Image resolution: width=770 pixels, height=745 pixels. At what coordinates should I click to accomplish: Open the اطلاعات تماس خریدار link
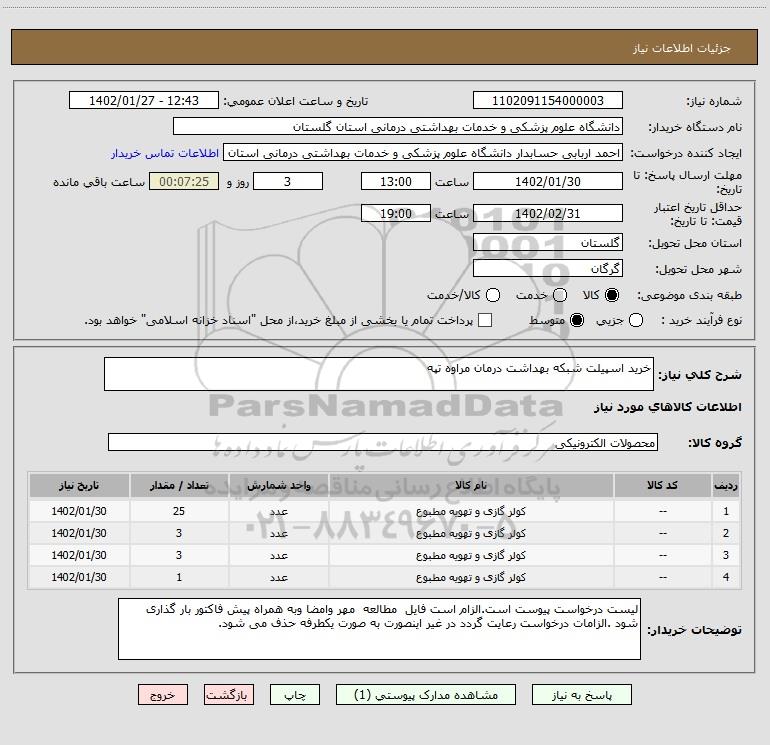tap(165, 153)
